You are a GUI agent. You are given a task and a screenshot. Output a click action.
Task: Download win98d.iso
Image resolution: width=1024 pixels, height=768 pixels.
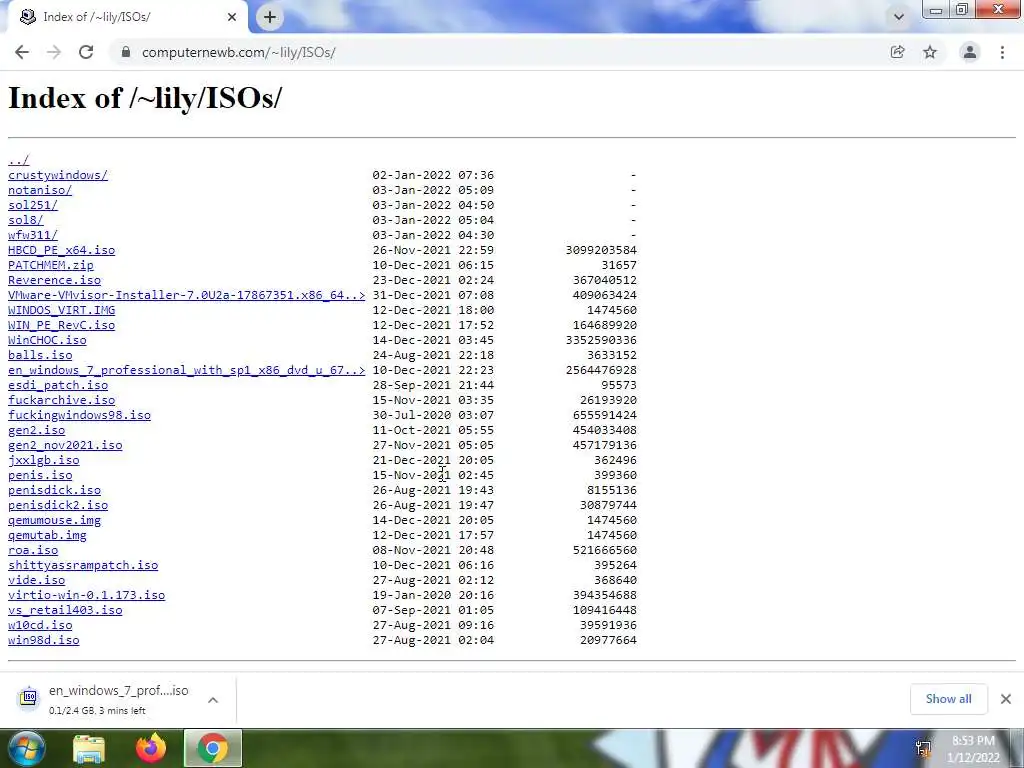coord(44,641)
